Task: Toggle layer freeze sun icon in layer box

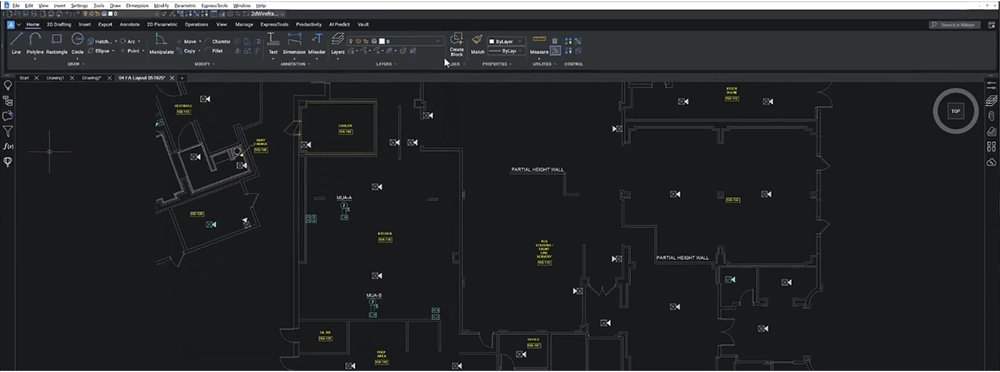Action: 358,41
